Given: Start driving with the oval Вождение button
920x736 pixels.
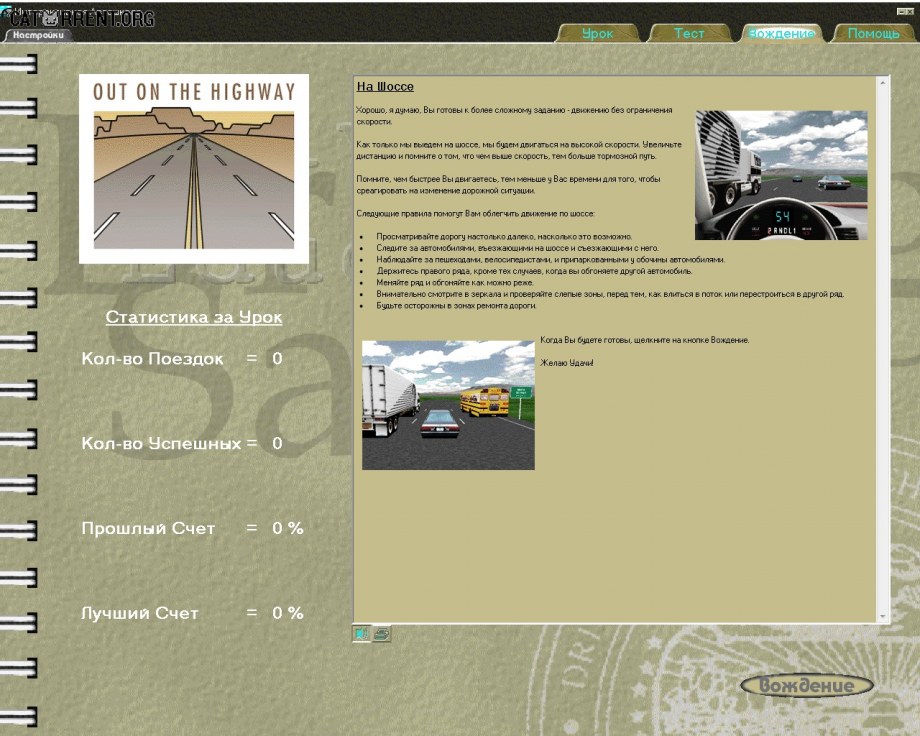Looking at the screenshot, I should (807, 685).
